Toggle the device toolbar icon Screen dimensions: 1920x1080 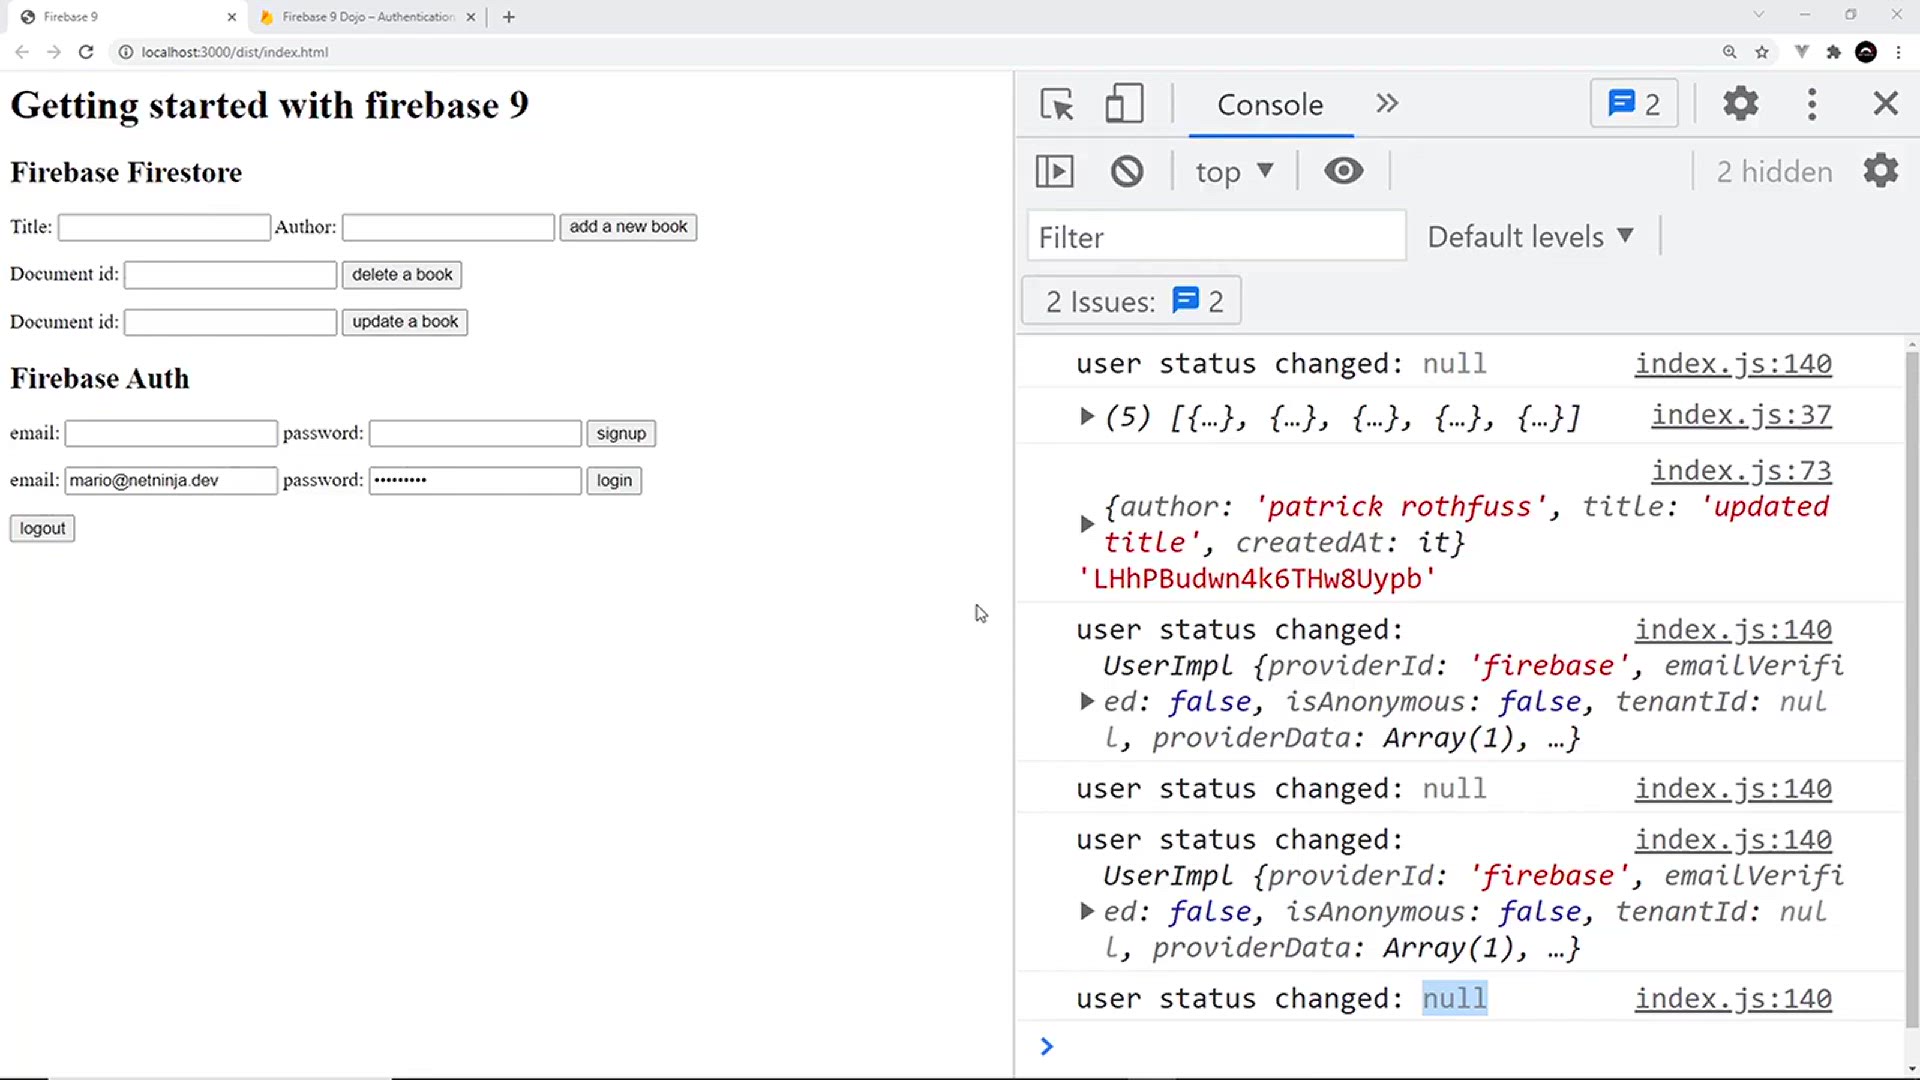[1124, 104]
